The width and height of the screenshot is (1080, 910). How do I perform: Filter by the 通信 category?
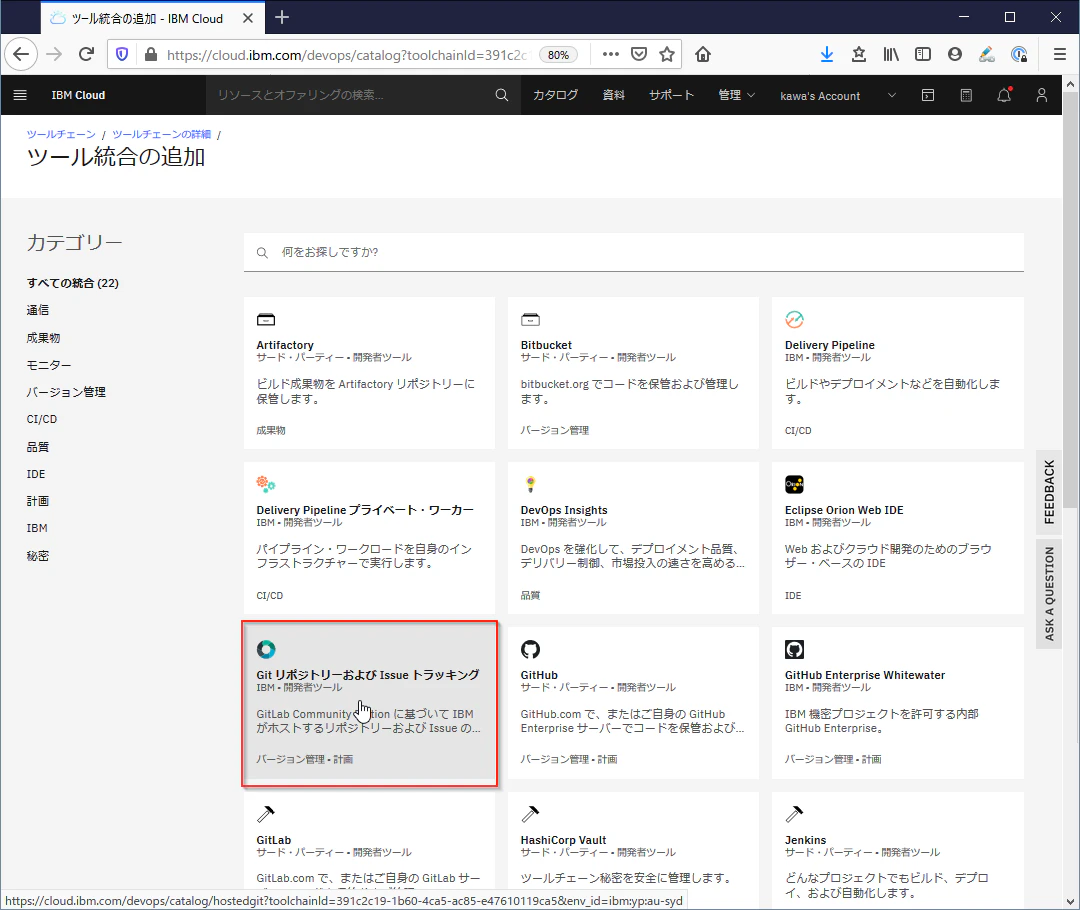coord(38,310)
